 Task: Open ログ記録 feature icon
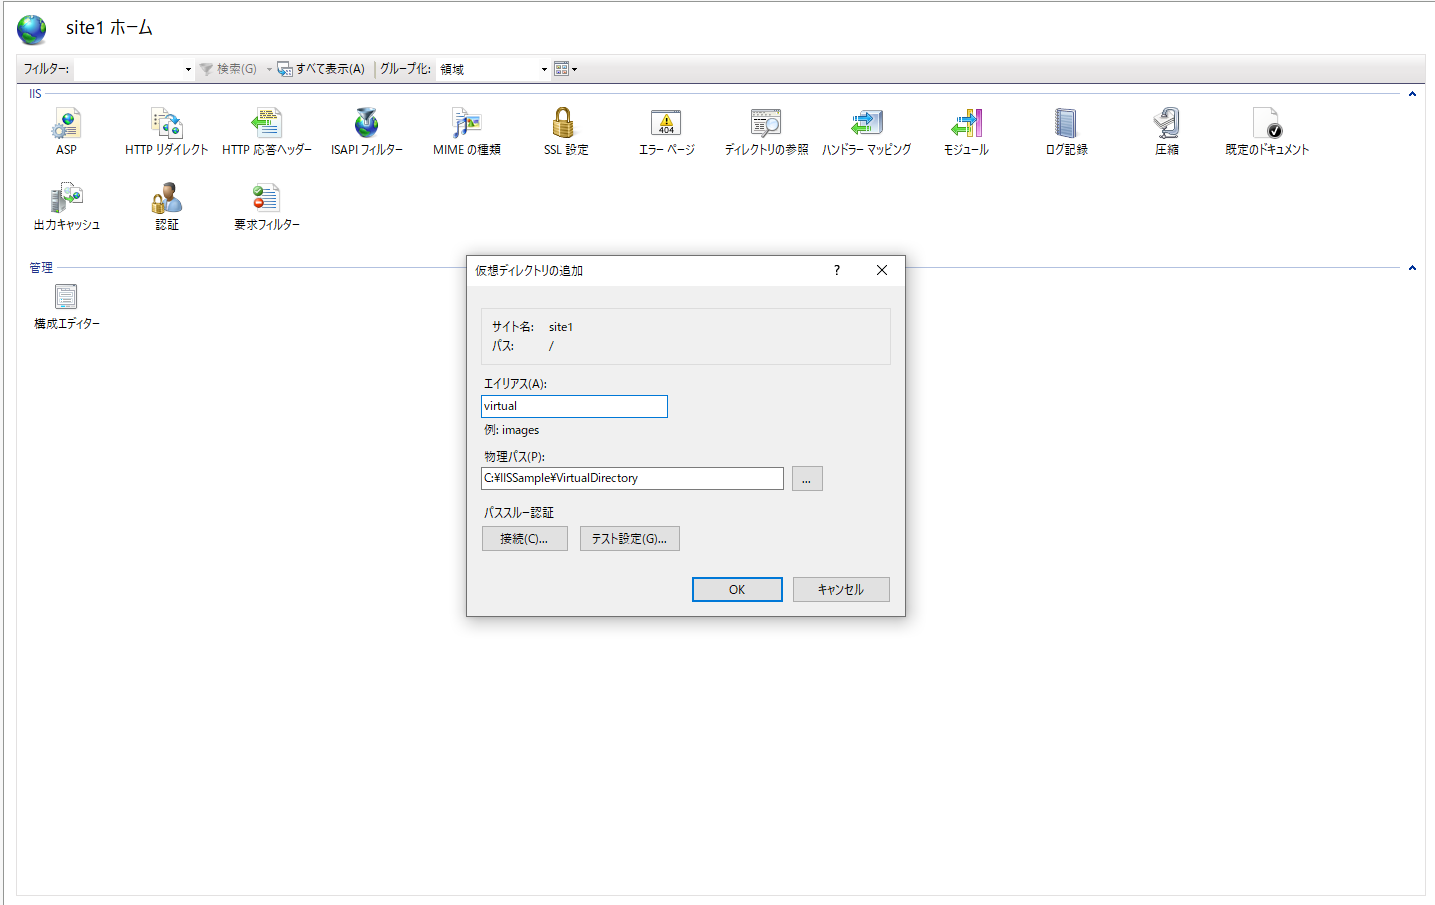(x=1066, y=123)
